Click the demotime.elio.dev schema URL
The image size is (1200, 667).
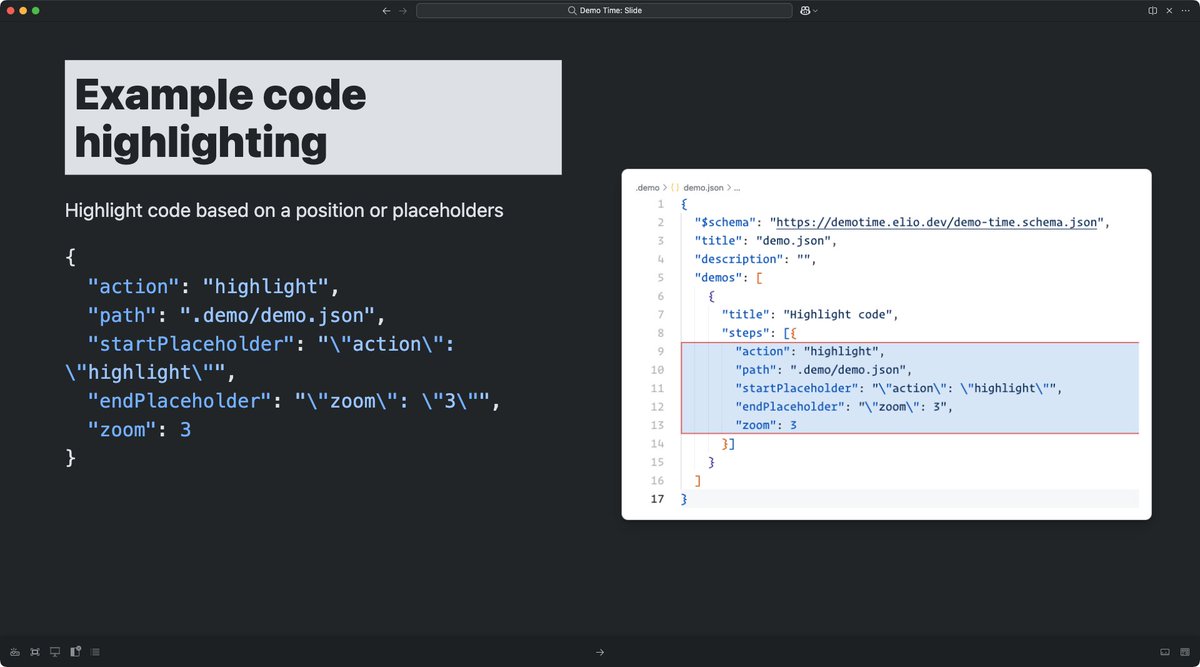937,223
